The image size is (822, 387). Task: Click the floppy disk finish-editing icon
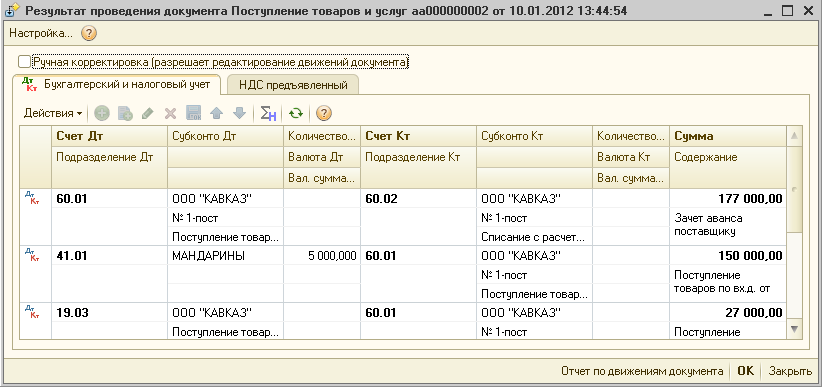pyautogui.click(x=193, y=113)
